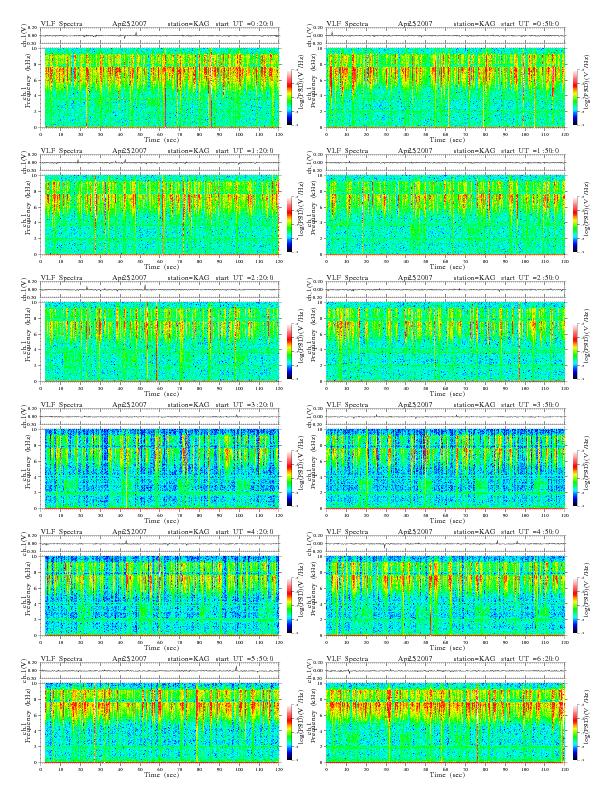Click the spectrogram starting UT 4:50:0
This screenshot has width=612, height=792.
point(445,596)
